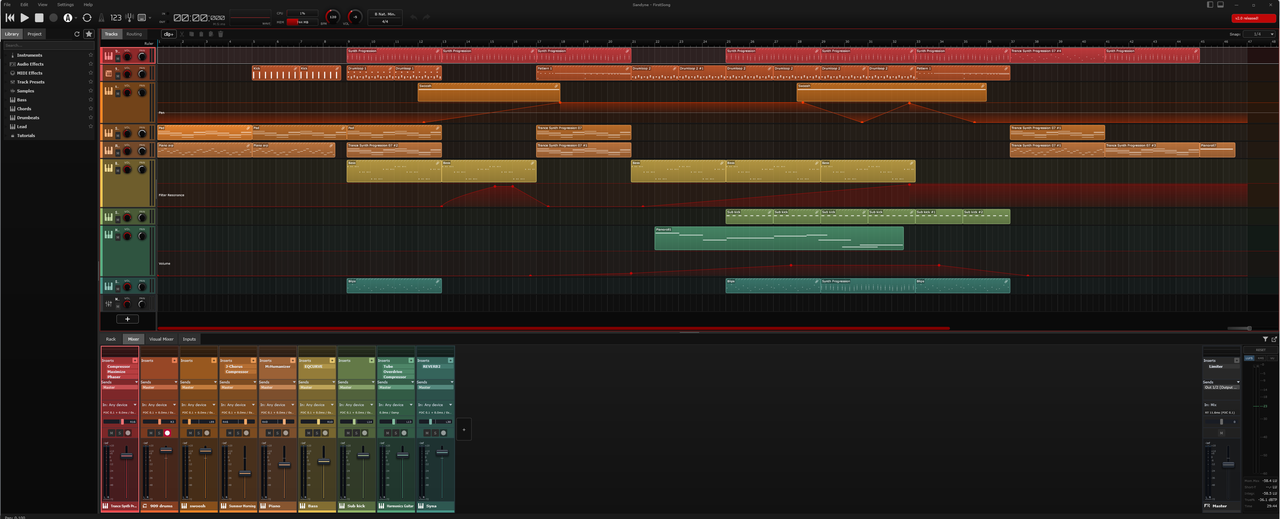Click the library search field

tap(47, 45)
